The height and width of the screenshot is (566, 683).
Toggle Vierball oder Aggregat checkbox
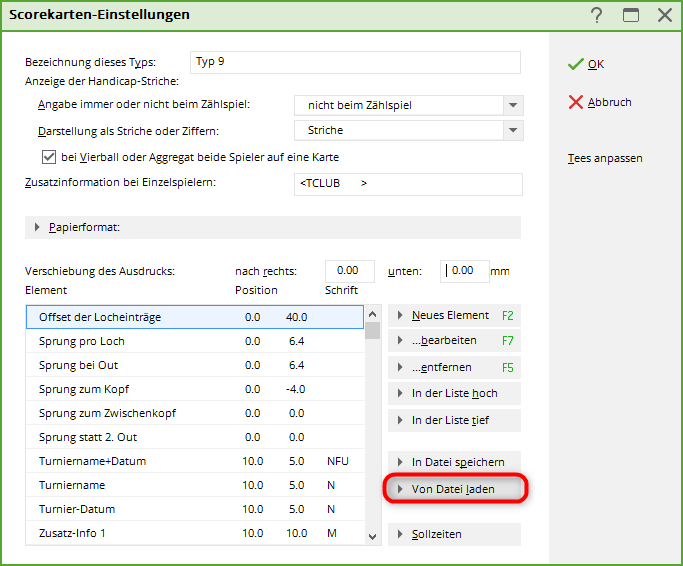tap(48, 157)
